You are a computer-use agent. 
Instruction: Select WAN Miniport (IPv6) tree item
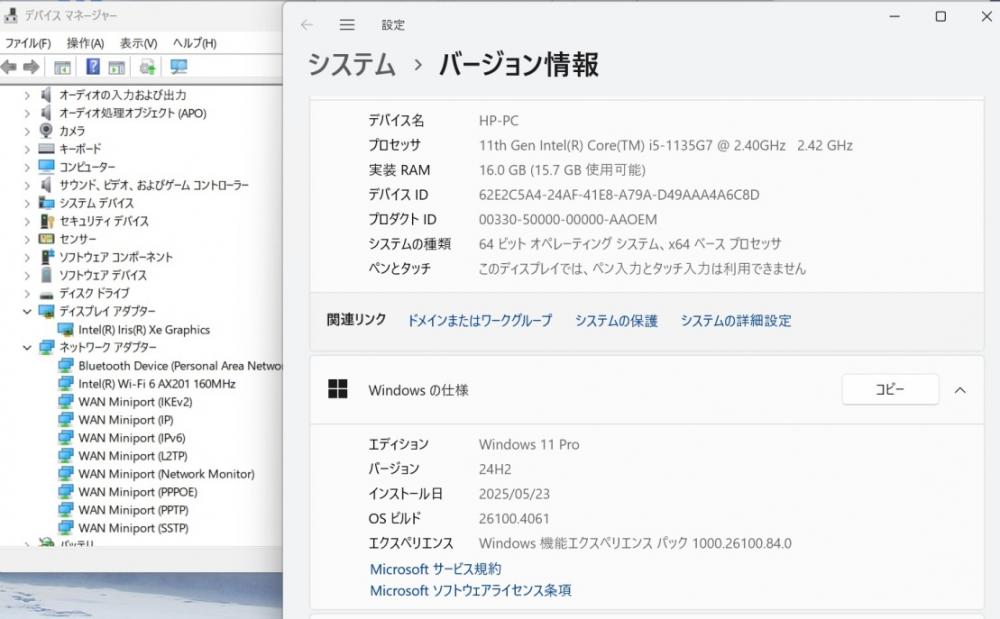pyautogui.click(x=132, y=437)
